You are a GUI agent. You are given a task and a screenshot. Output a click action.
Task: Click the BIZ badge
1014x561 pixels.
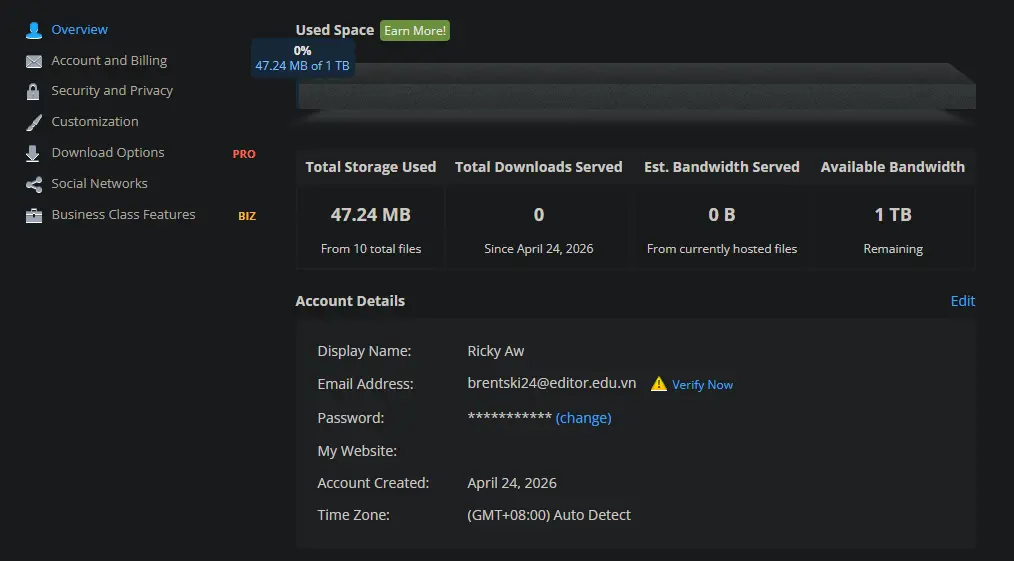(247, 216)
